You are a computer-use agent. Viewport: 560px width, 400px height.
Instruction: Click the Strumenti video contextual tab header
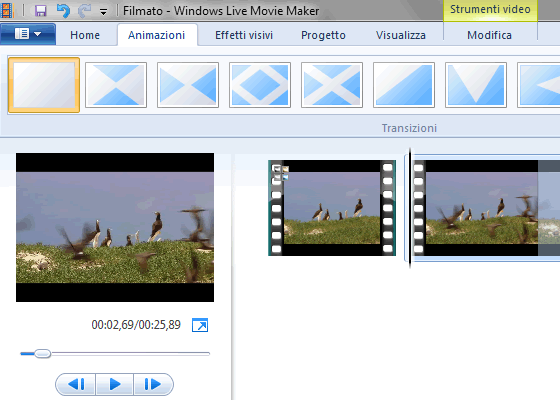[x=490, y=9]
